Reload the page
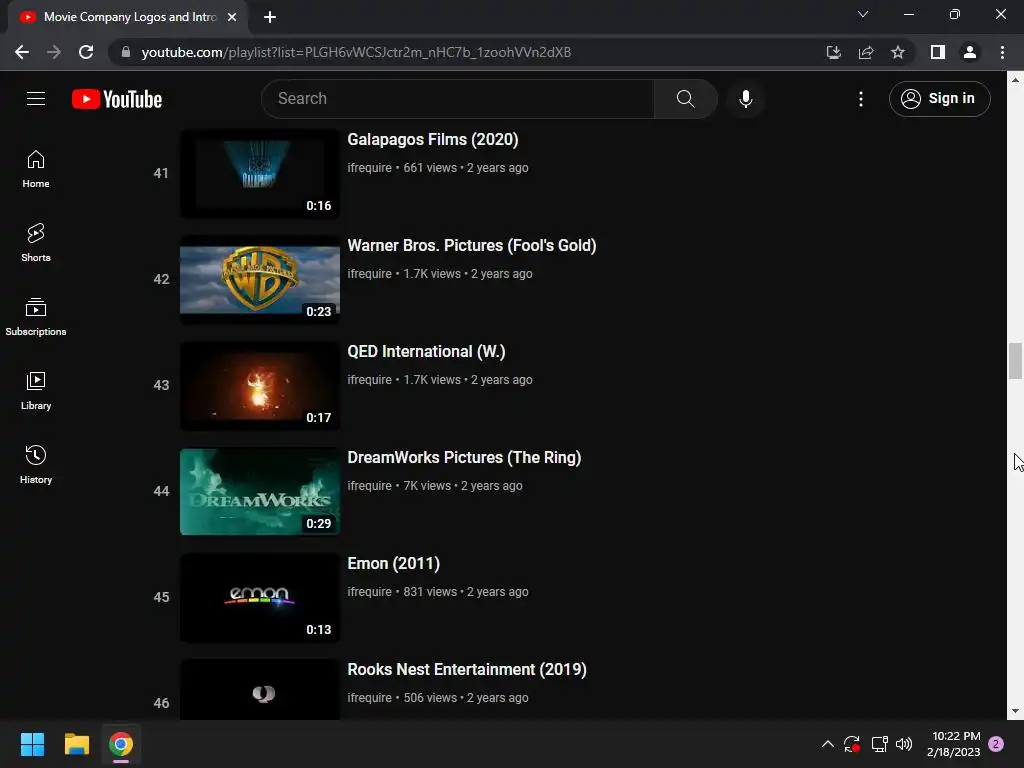 [x=86, y=52]
